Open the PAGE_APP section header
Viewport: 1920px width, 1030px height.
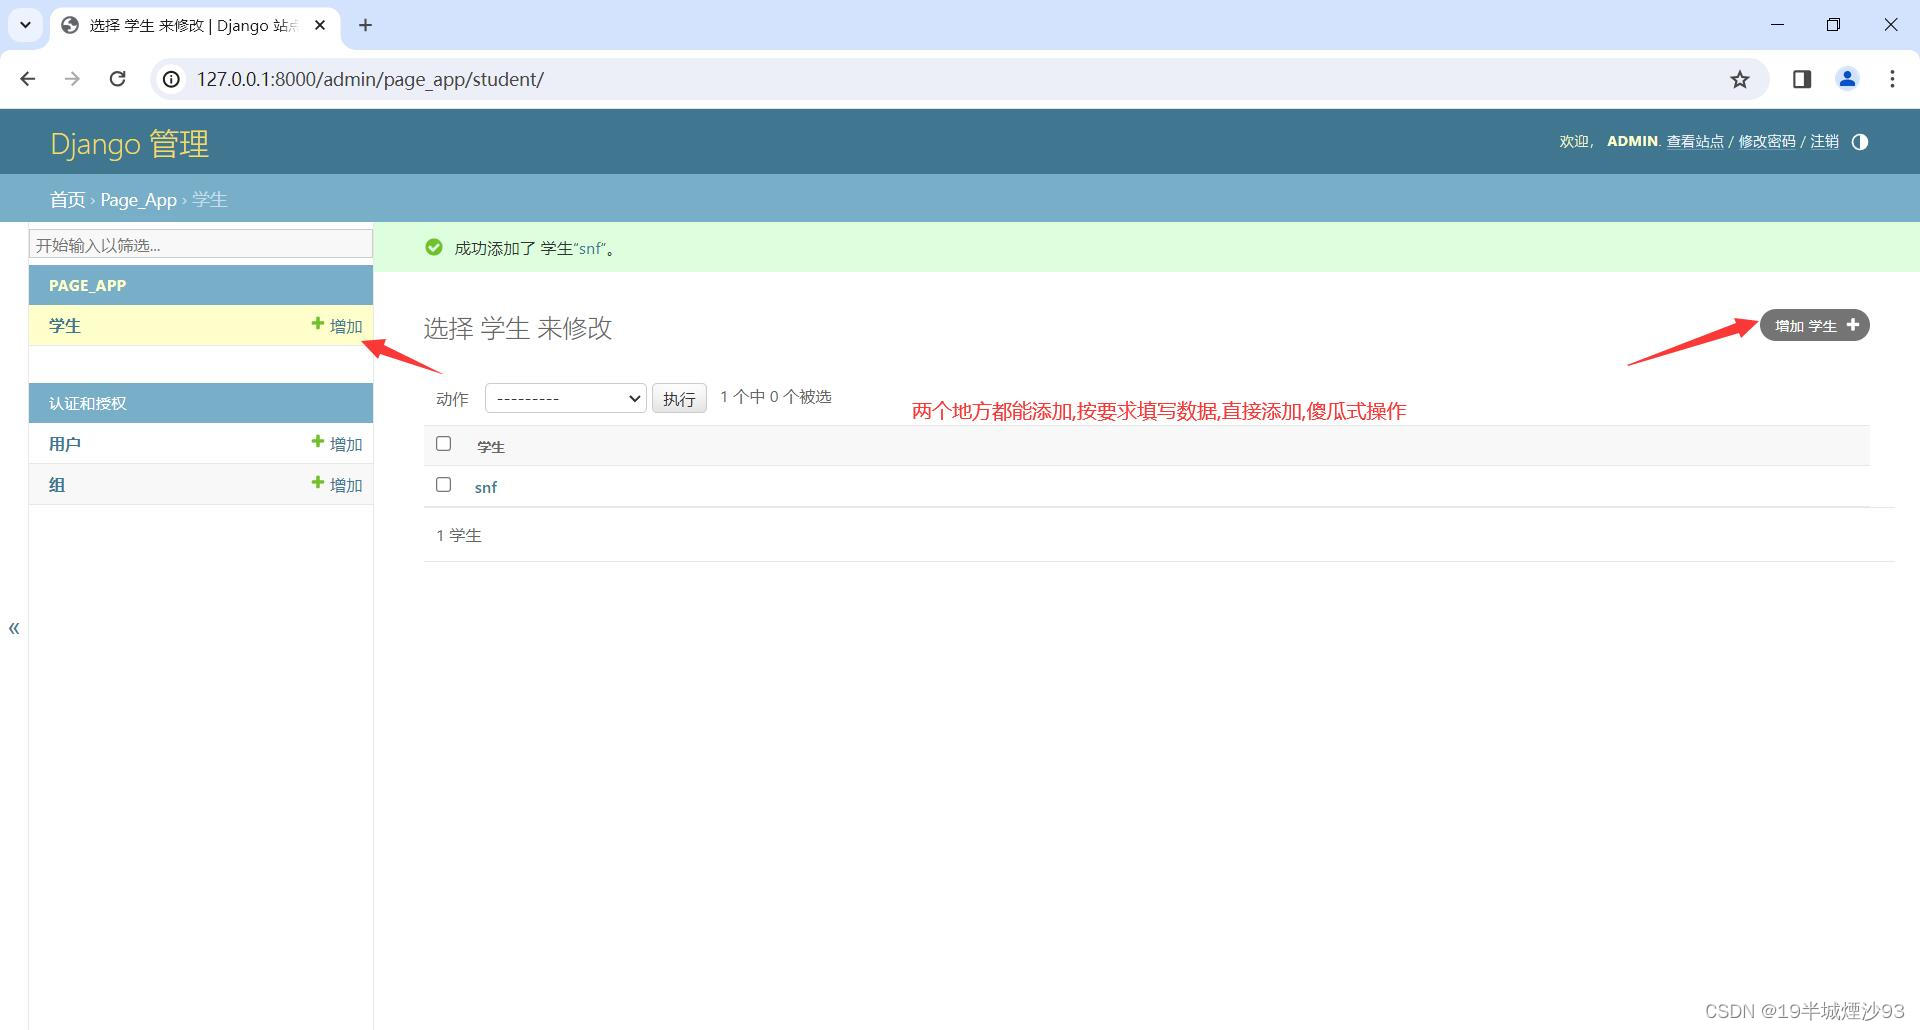(88, 285)
